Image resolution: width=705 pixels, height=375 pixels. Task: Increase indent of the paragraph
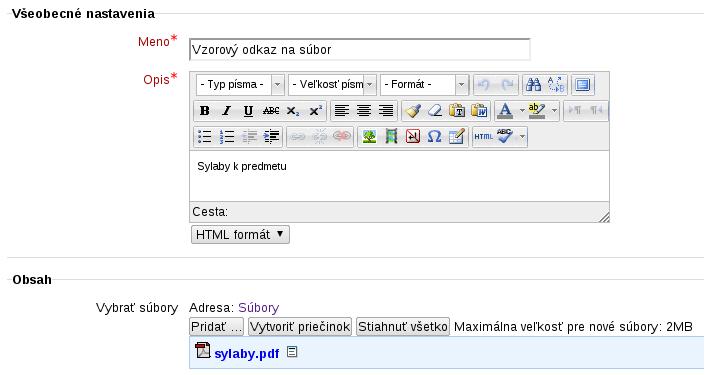click(x=271, y=137)
